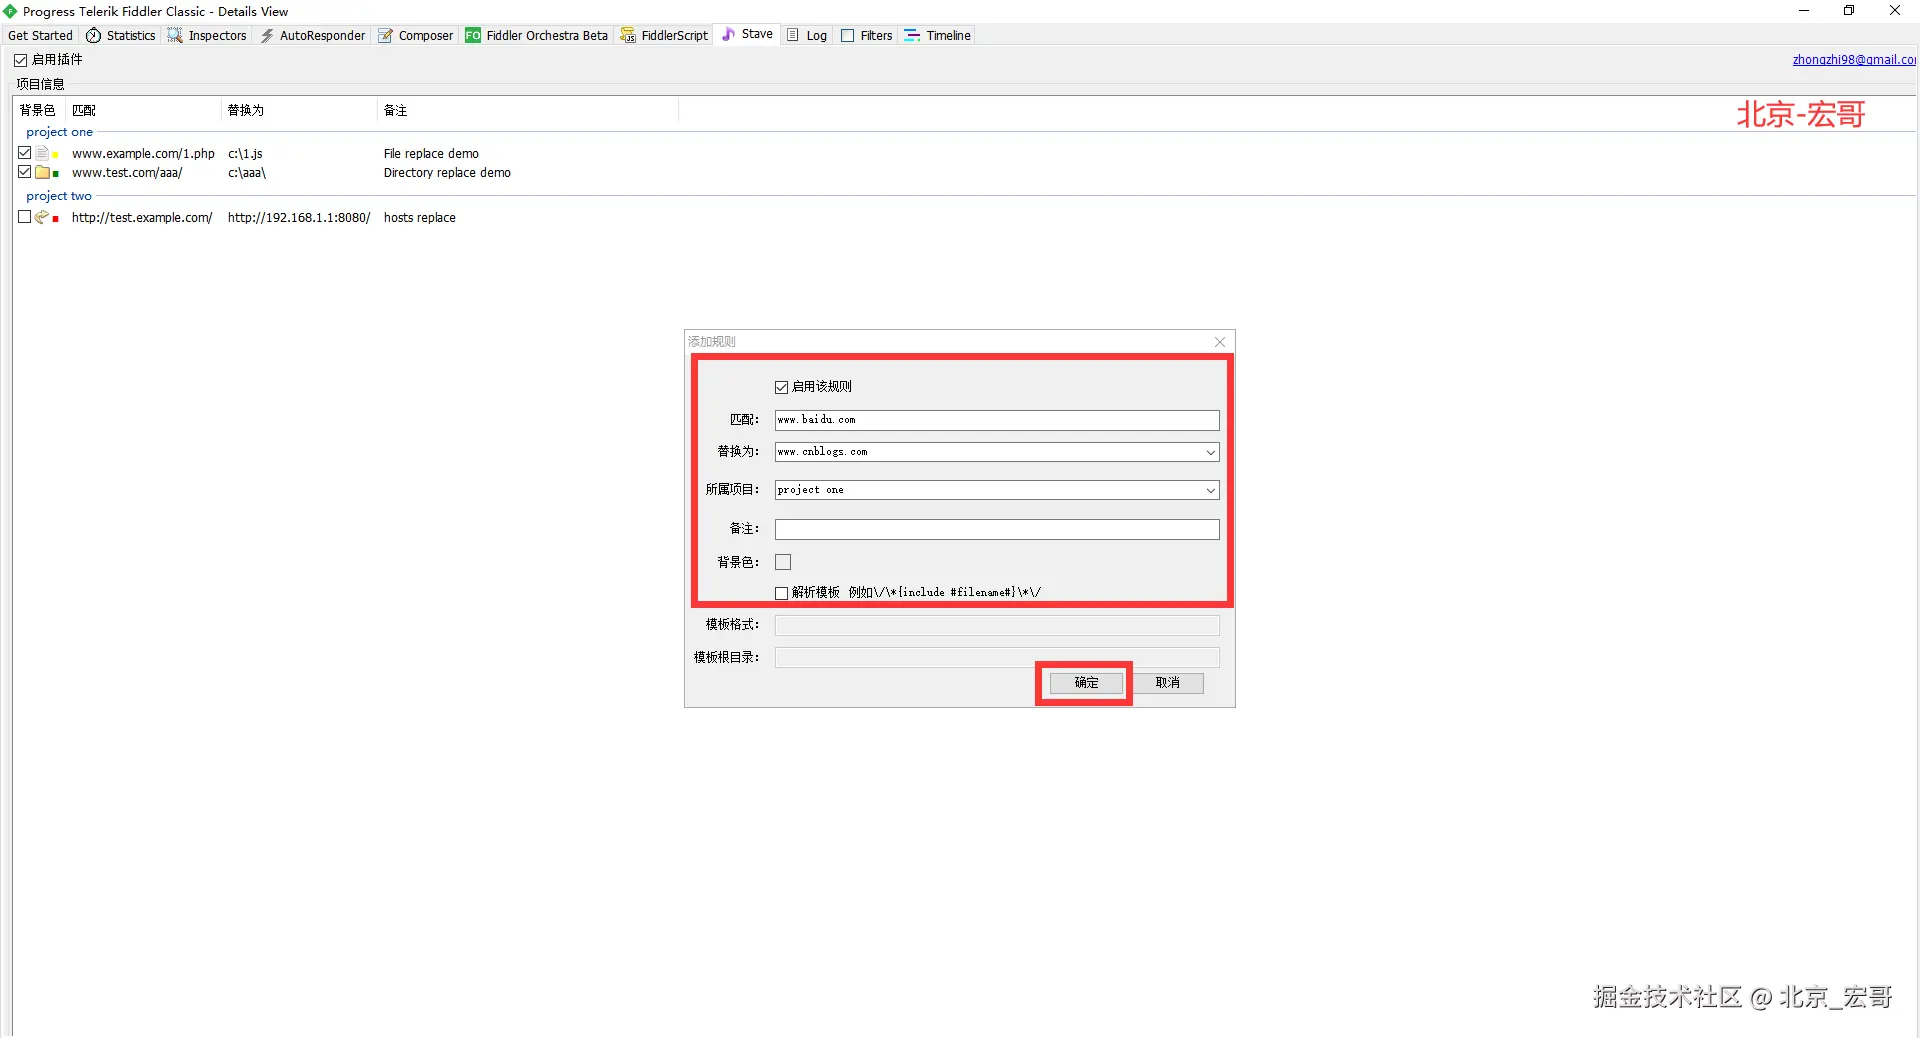Click the 确定 button
The image size is (1920, 1038).
click(x=1086, y=683)
